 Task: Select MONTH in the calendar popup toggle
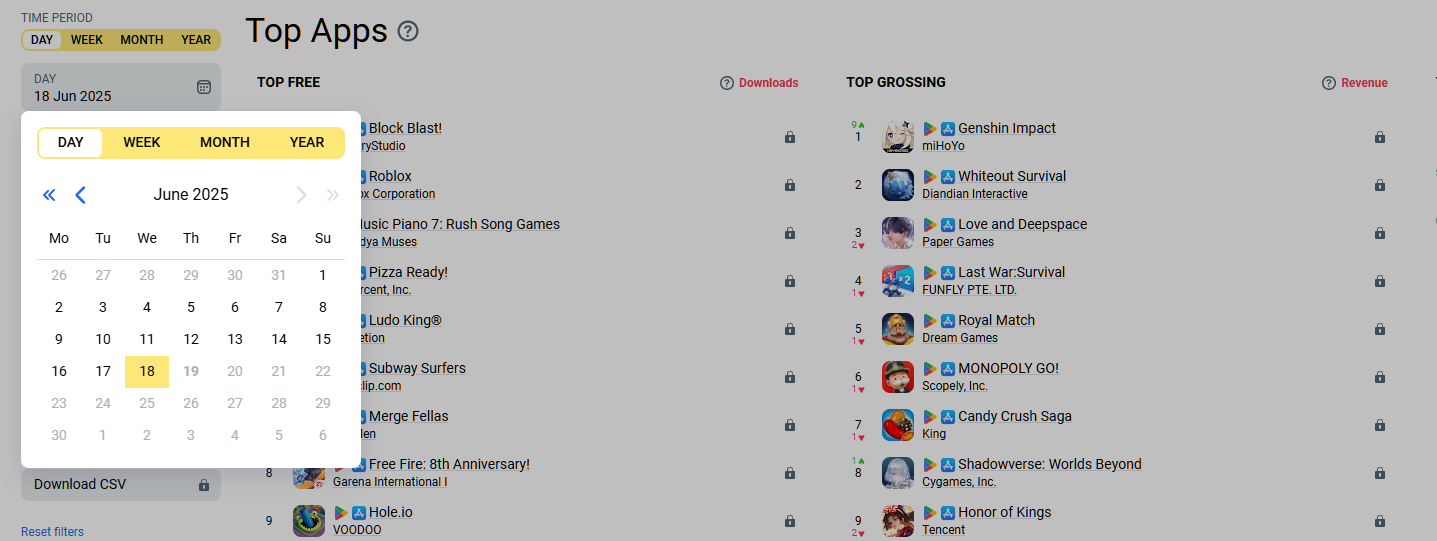click(x=225, y=142)
